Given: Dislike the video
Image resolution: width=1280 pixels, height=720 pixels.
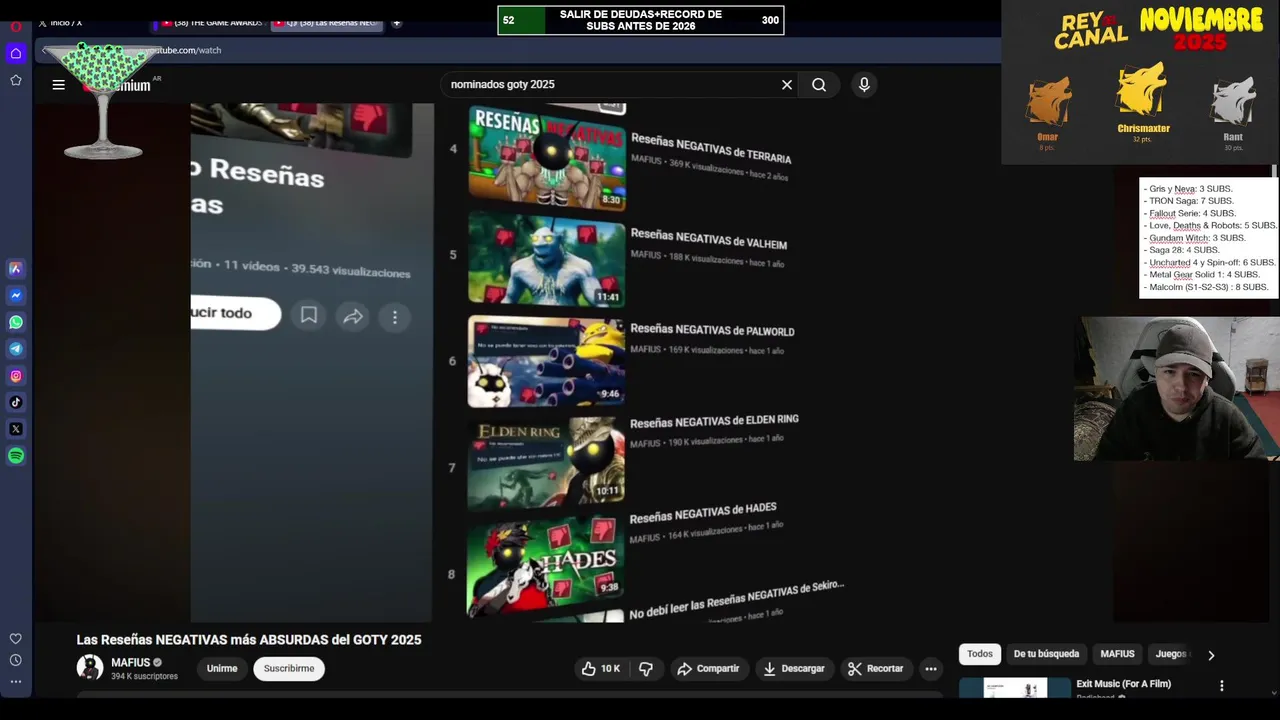Looking at the screenshot, I should click(646, 668).
